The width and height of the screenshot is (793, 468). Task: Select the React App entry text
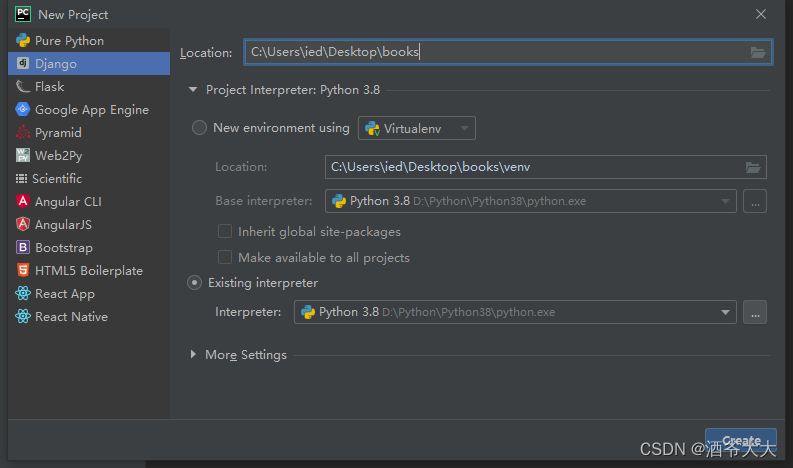click(65, 293)
